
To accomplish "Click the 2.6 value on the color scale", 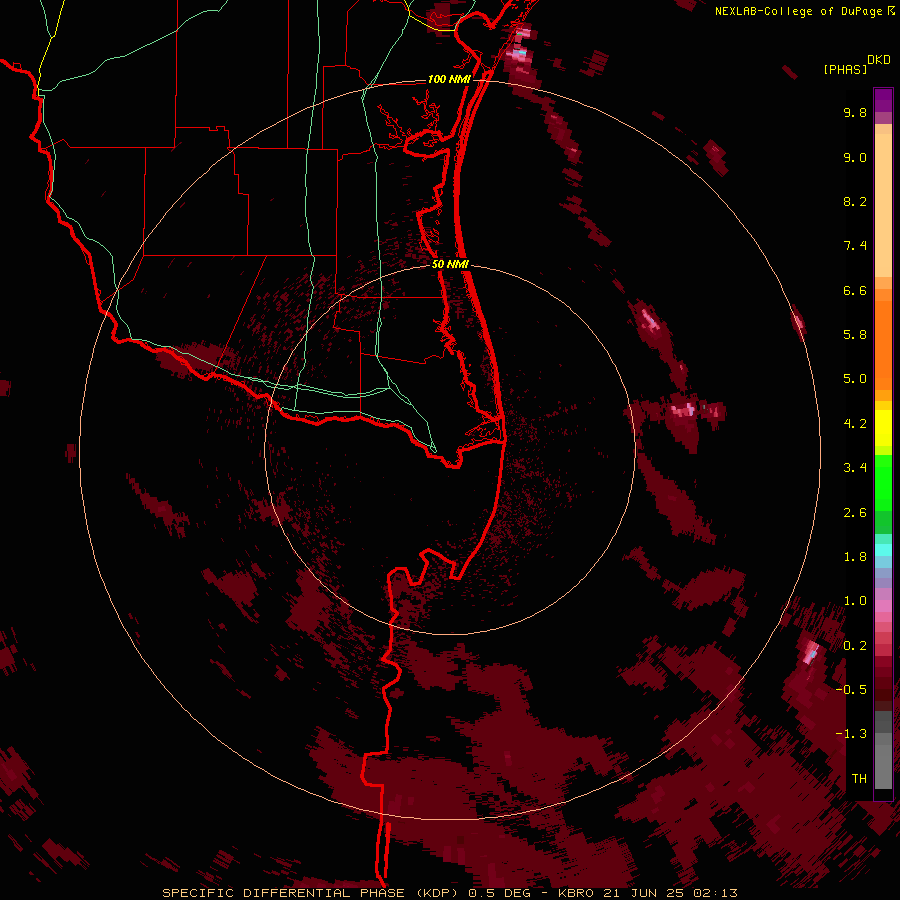I will 855,513.
